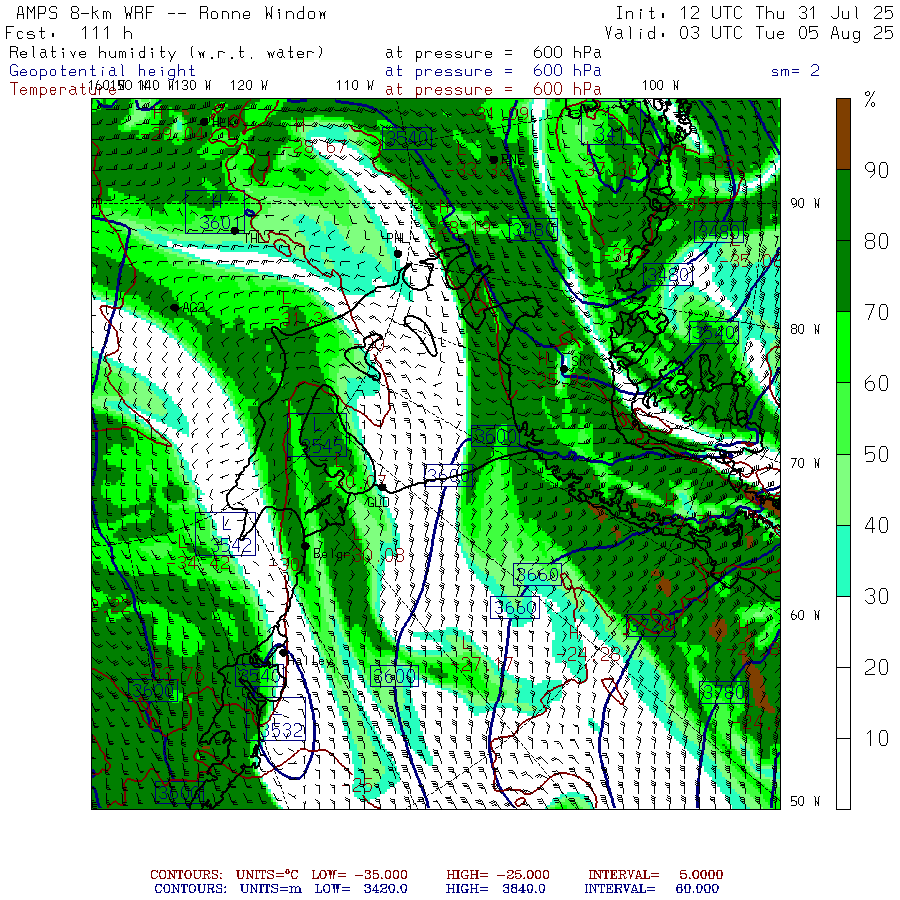900x900 pixels.
Task: Click the '80 W' longitude label
Action: [805, 329]
